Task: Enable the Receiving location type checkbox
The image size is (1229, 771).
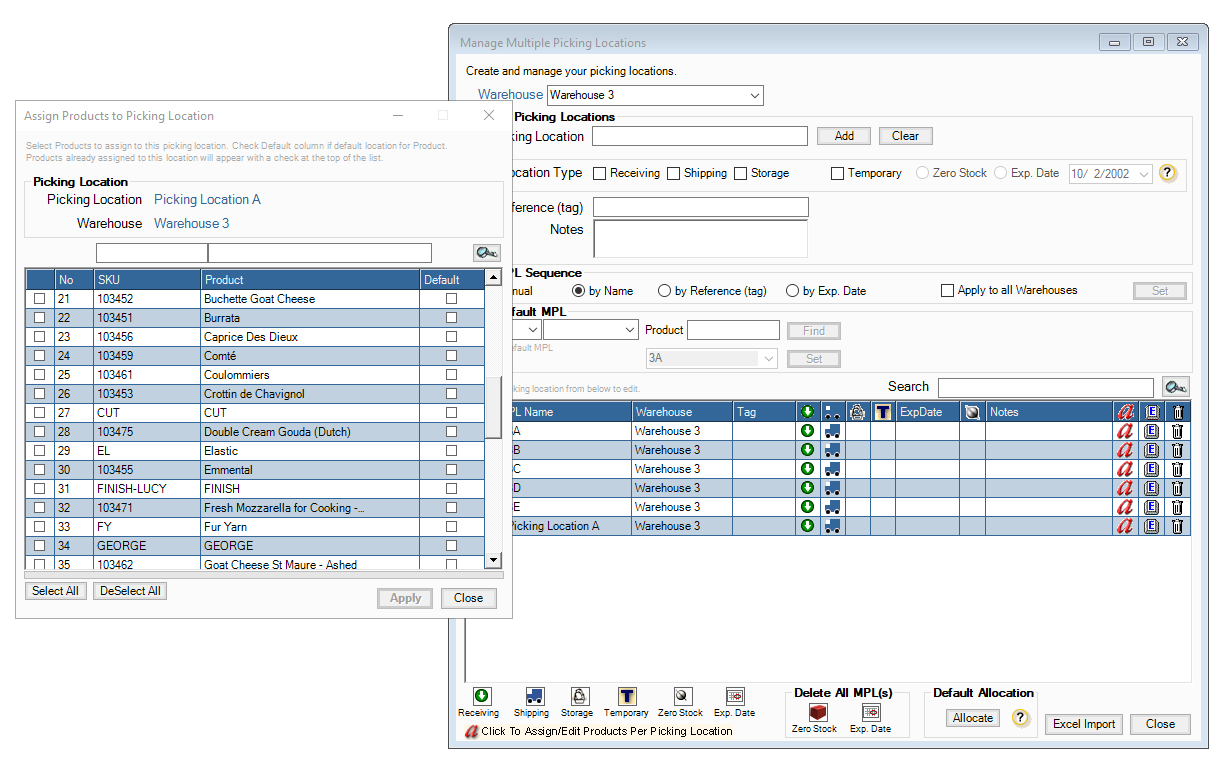Action: click(x=600, y=173)
